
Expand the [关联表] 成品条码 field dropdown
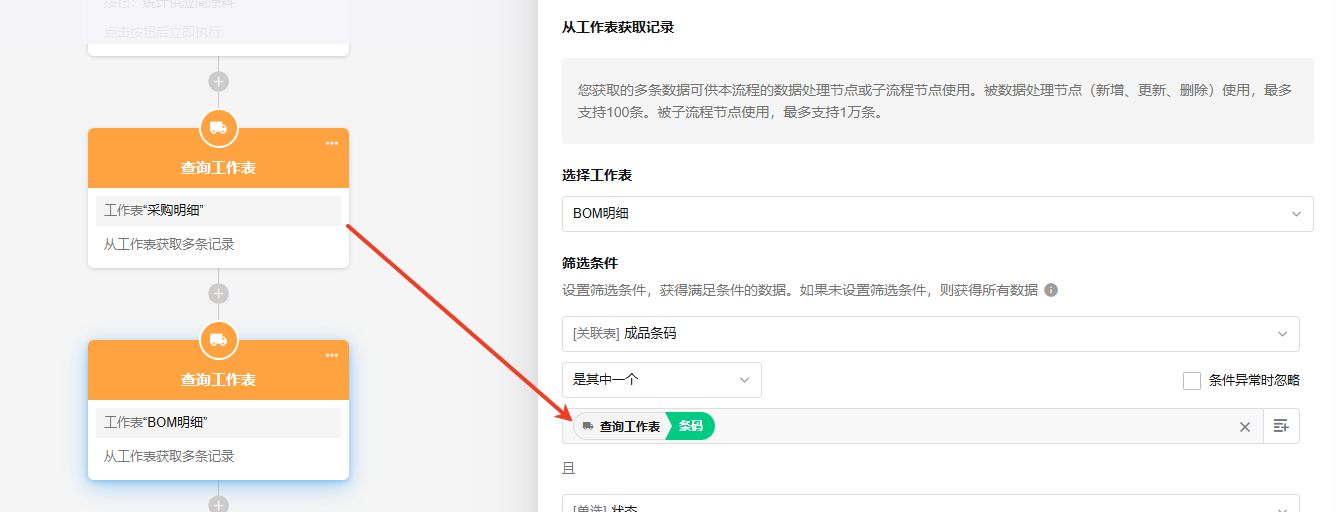(x=930, y=334)
